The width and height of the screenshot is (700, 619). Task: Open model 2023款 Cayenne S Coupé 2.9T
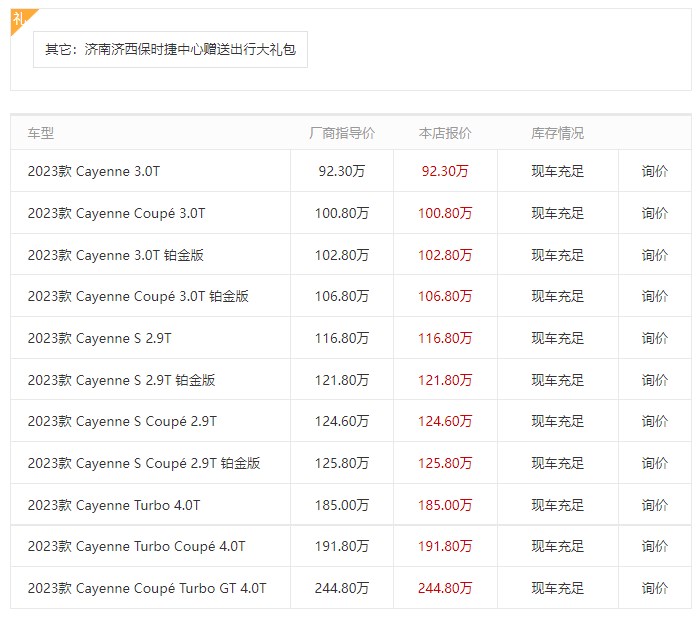[122, 421]
